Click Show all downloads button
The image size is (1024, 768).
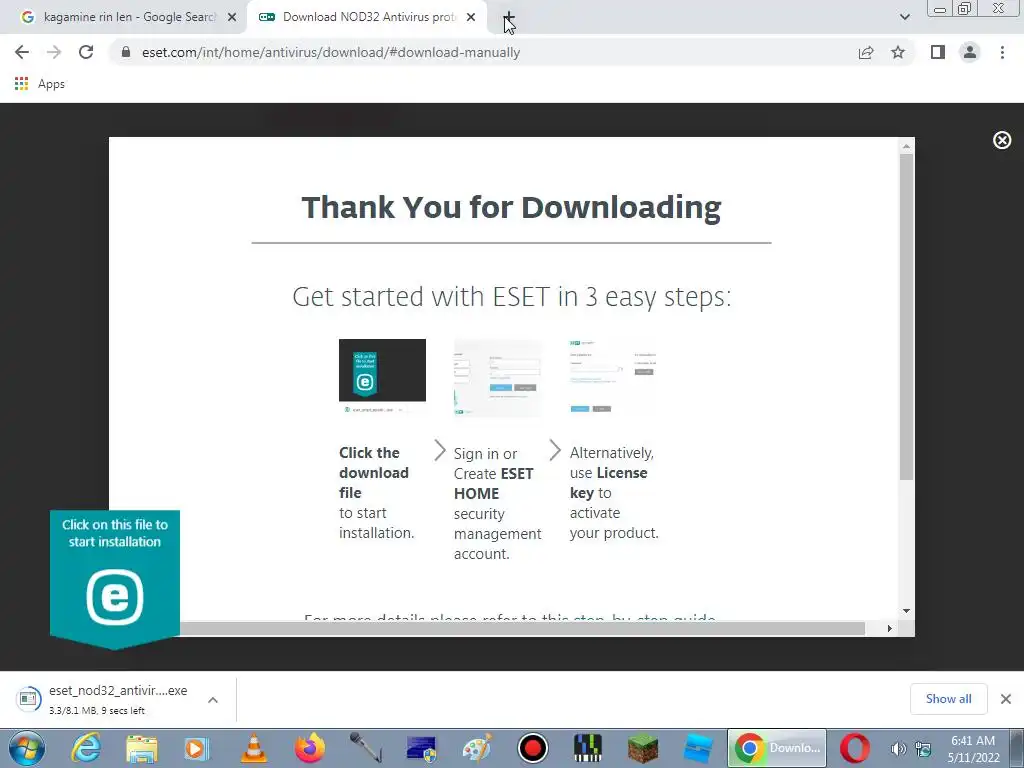click(948, 699)
